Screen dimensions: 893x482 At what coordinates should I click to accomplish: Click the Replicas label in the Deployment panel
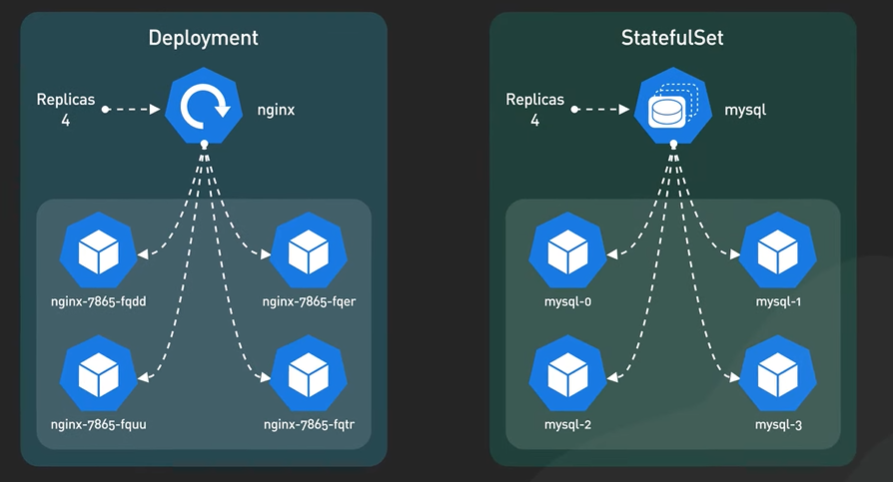click(x=65, y=100)
